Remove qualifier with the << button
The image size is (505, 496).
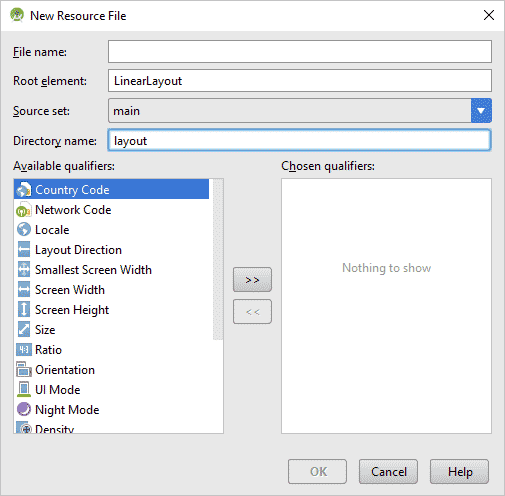(x=252, y=312)
